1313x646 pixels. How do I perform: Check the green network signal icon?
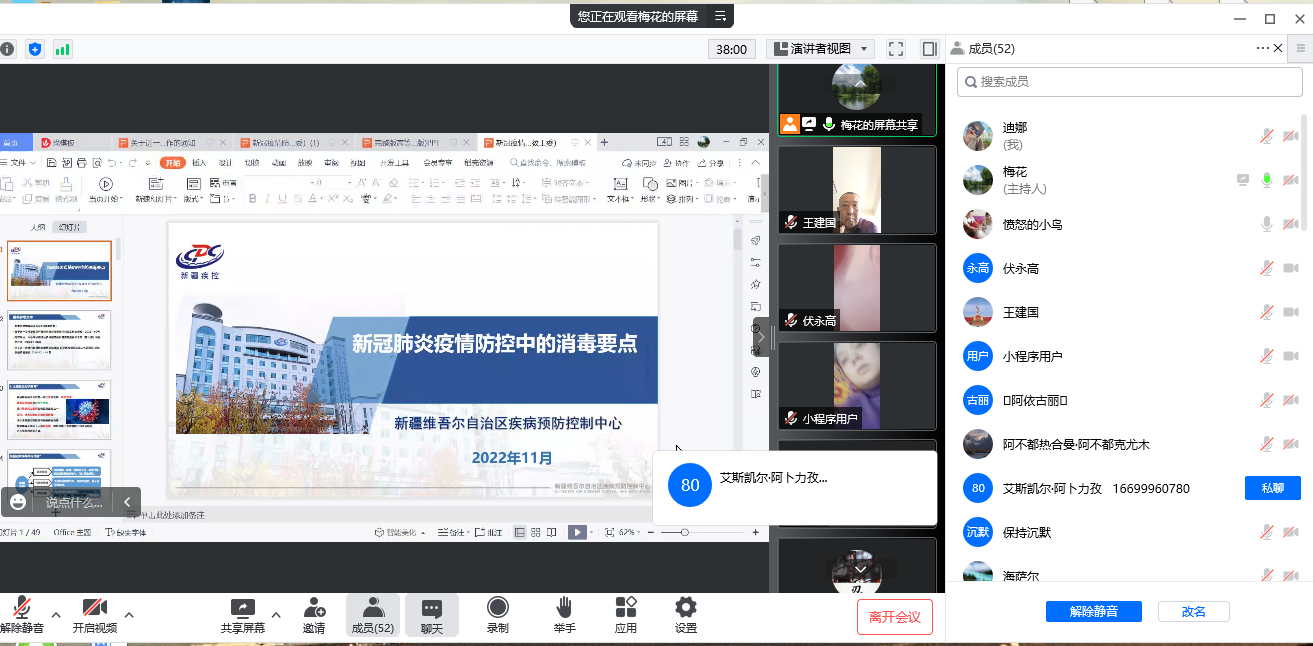[x=62, y=49]
